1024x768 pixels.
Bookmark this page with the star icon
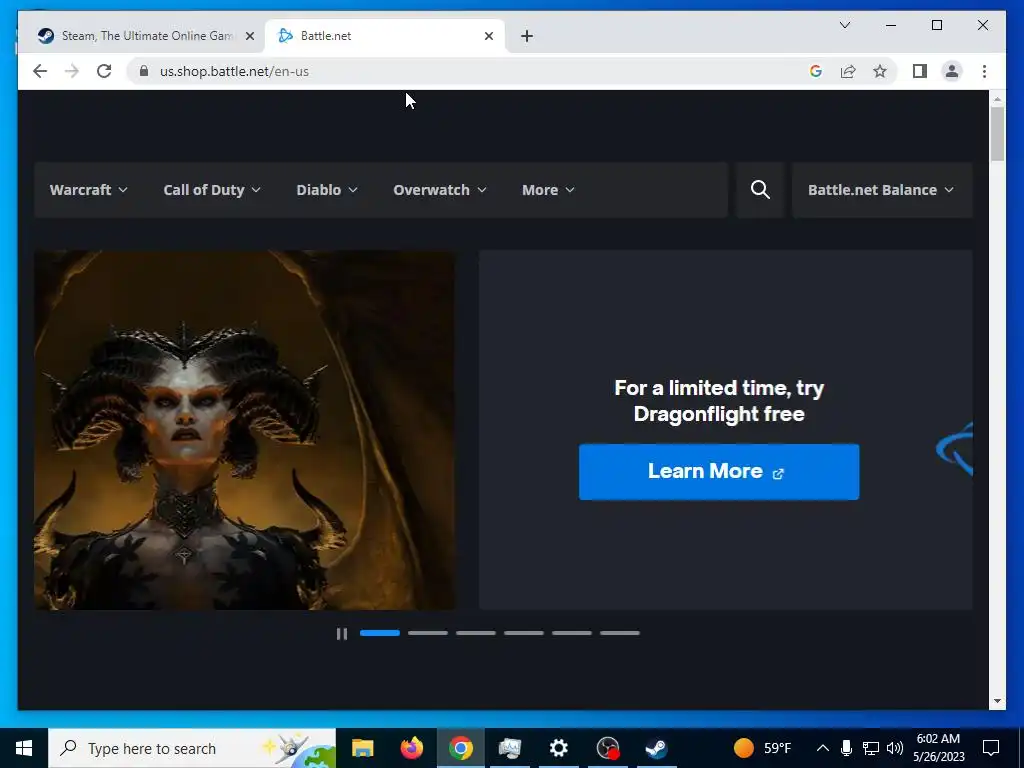click(x=880, y=71)
